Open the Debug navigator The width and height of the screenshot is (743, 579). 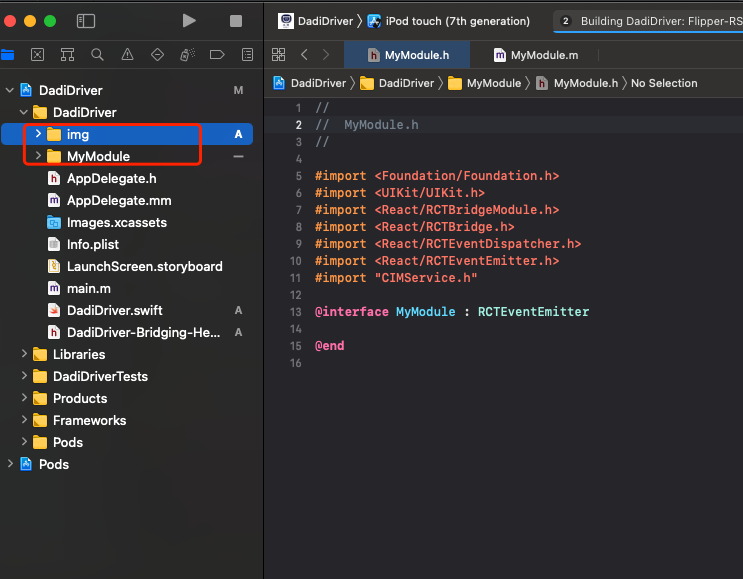click(188, 55)
